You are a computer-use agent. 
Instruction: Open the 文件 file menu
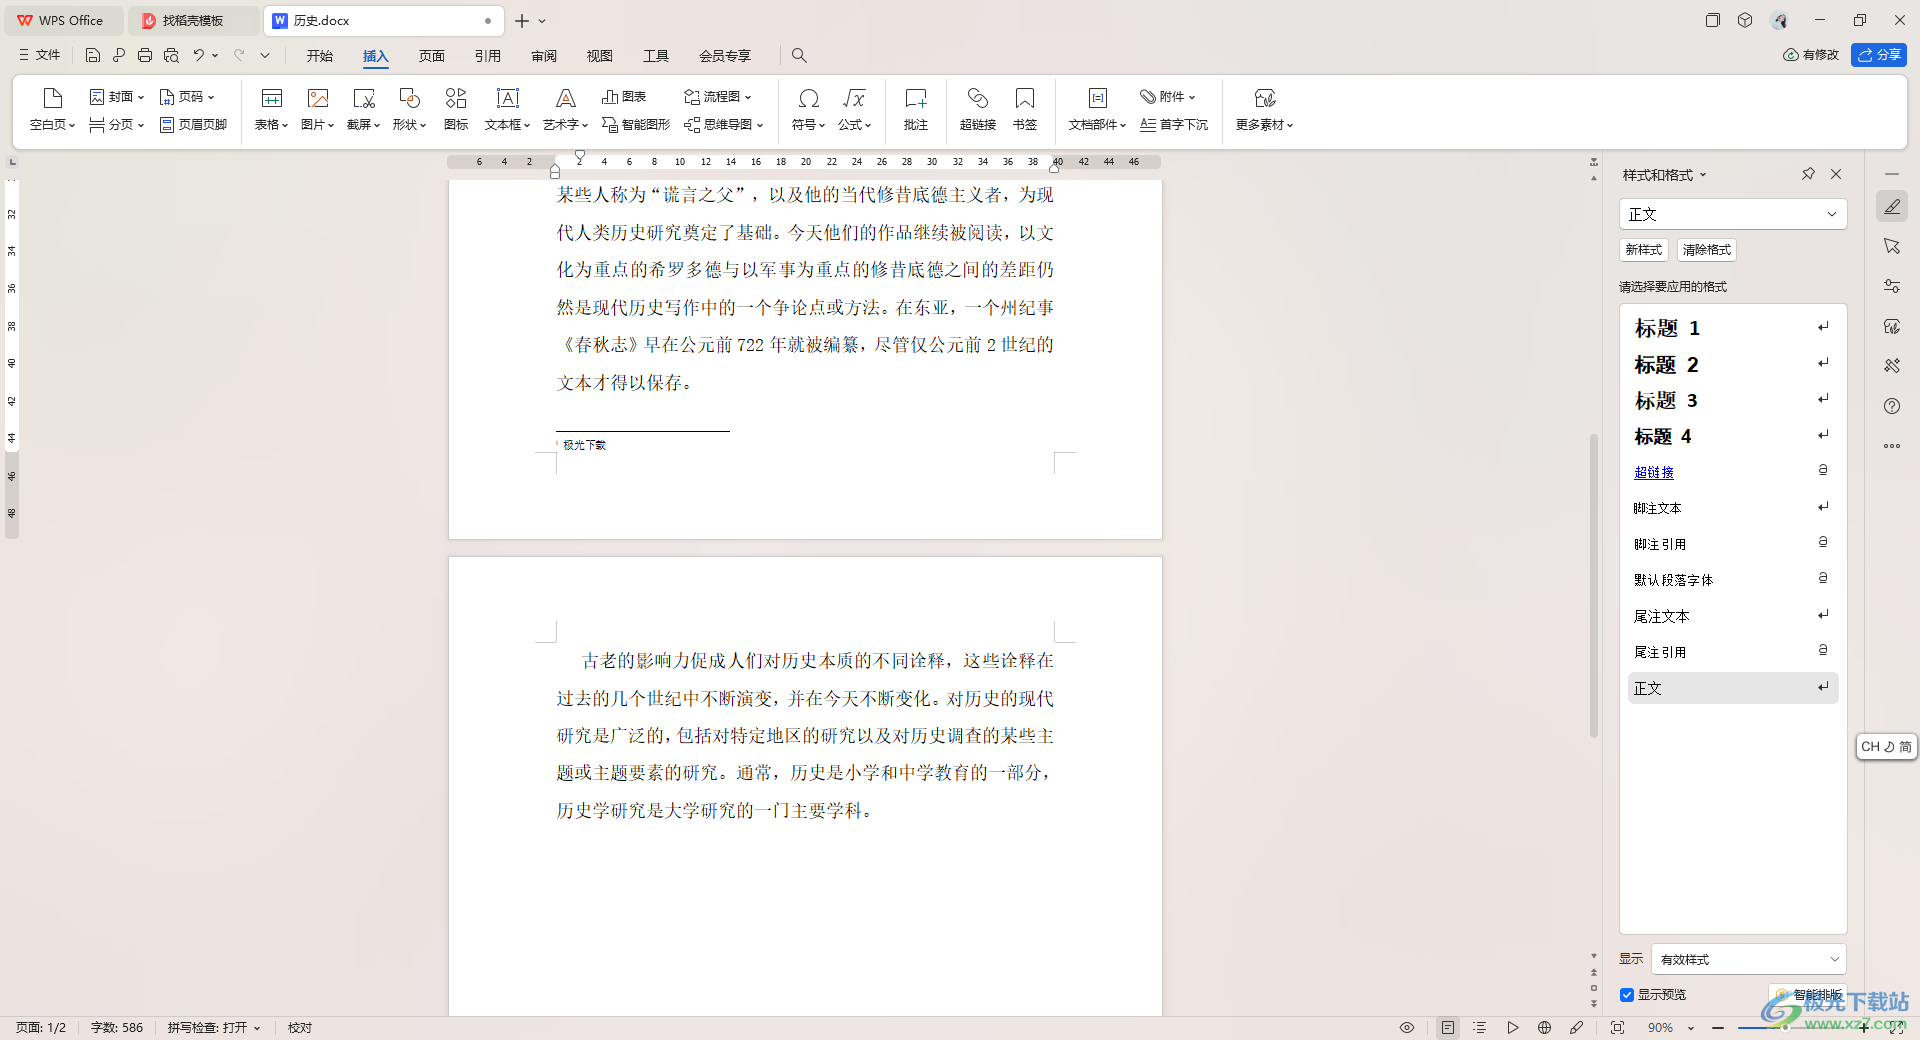click(40, 55)
